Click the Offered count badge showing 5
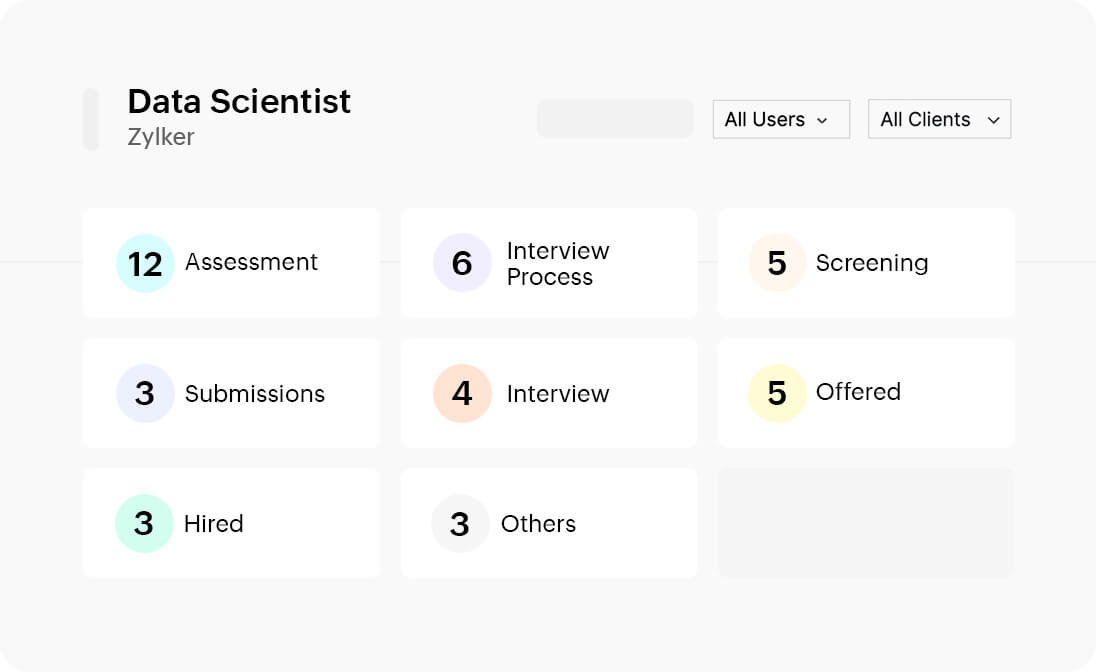 click(x=777, y=393)
